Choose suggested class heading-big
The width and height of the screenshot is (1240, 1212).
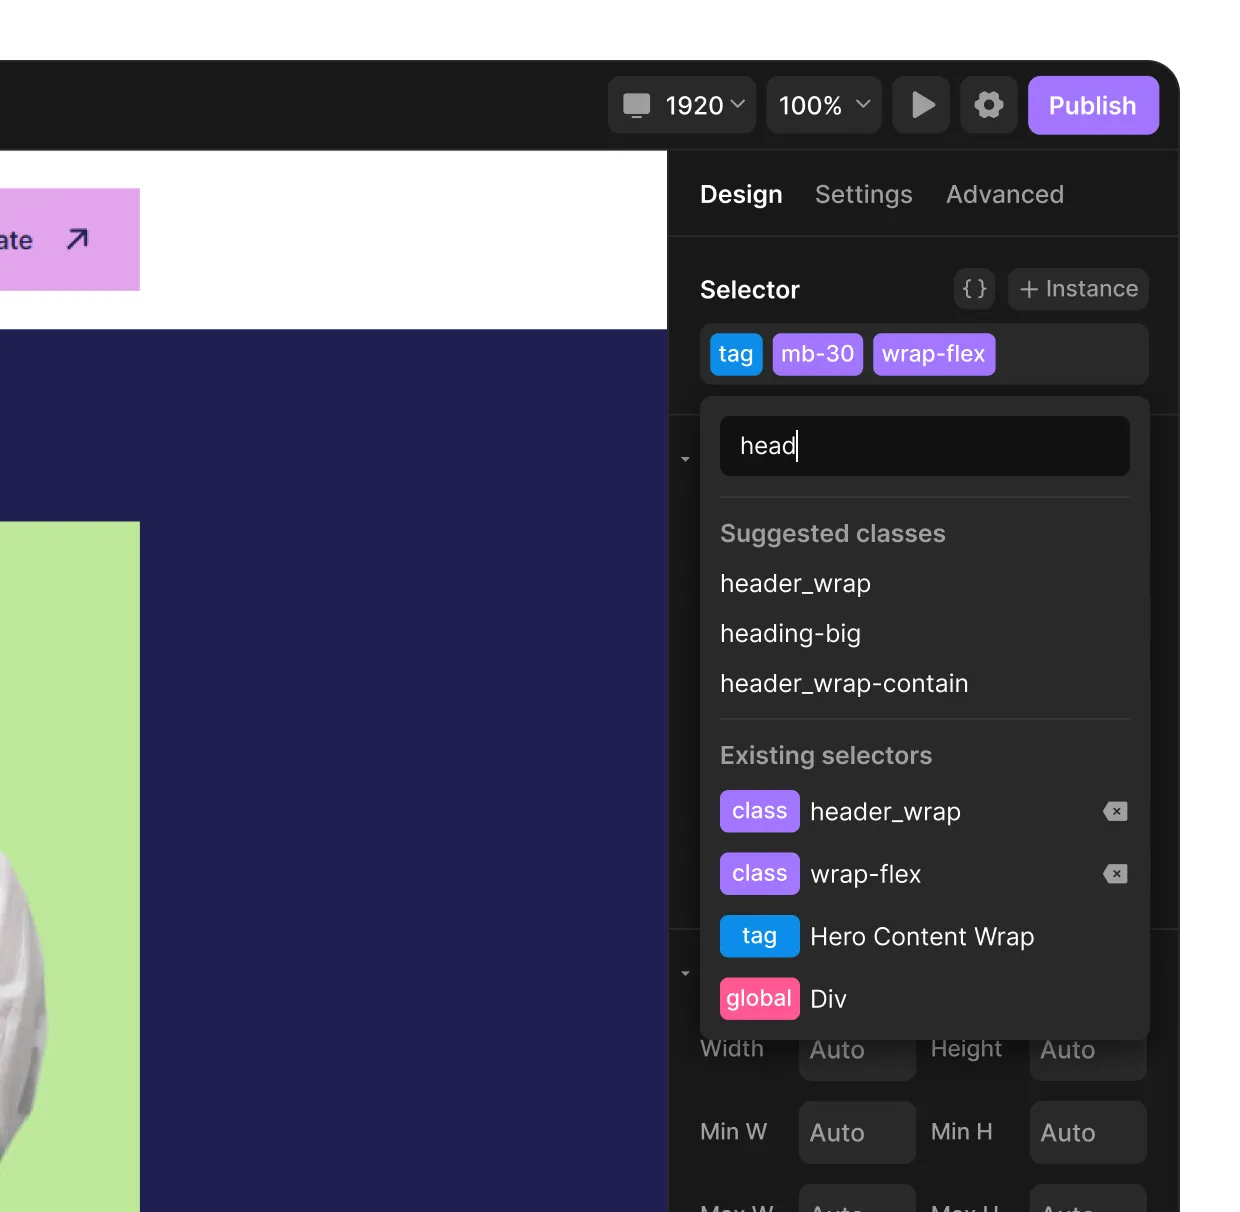click(x=790, y=633)
